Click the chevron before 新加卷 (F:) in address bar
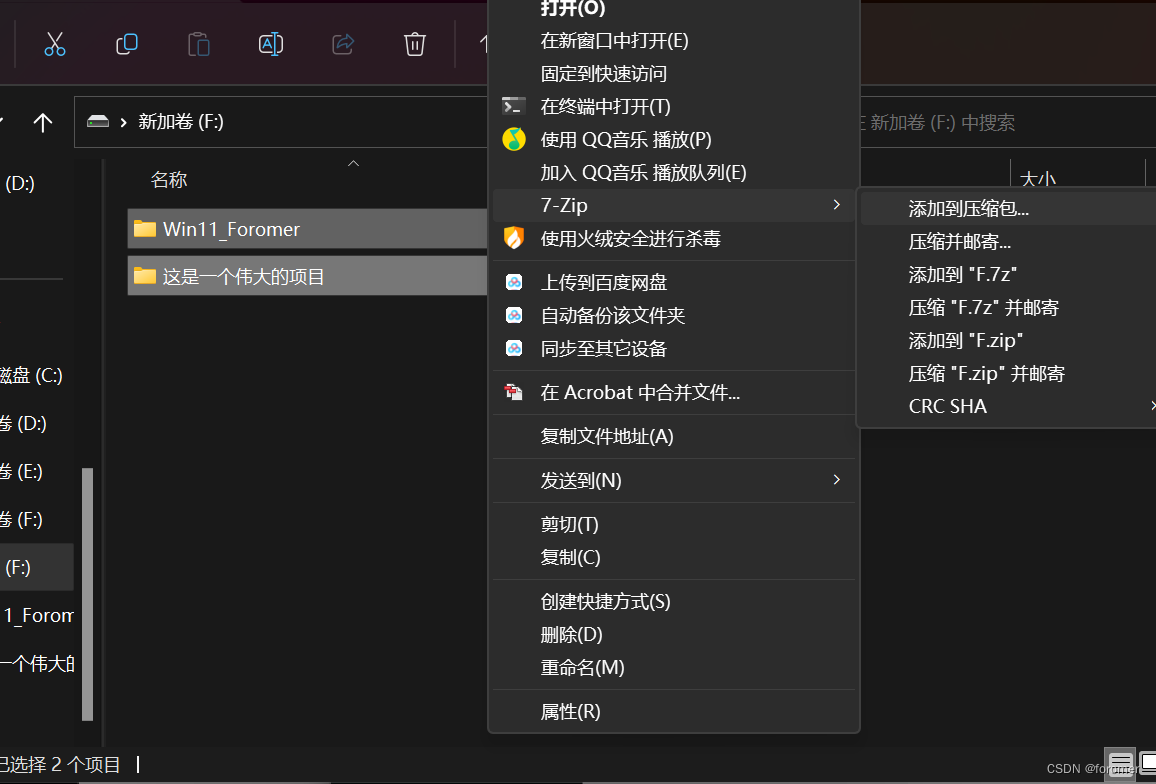This screenshot has height=784, width=1156. (x=124, y=122)
